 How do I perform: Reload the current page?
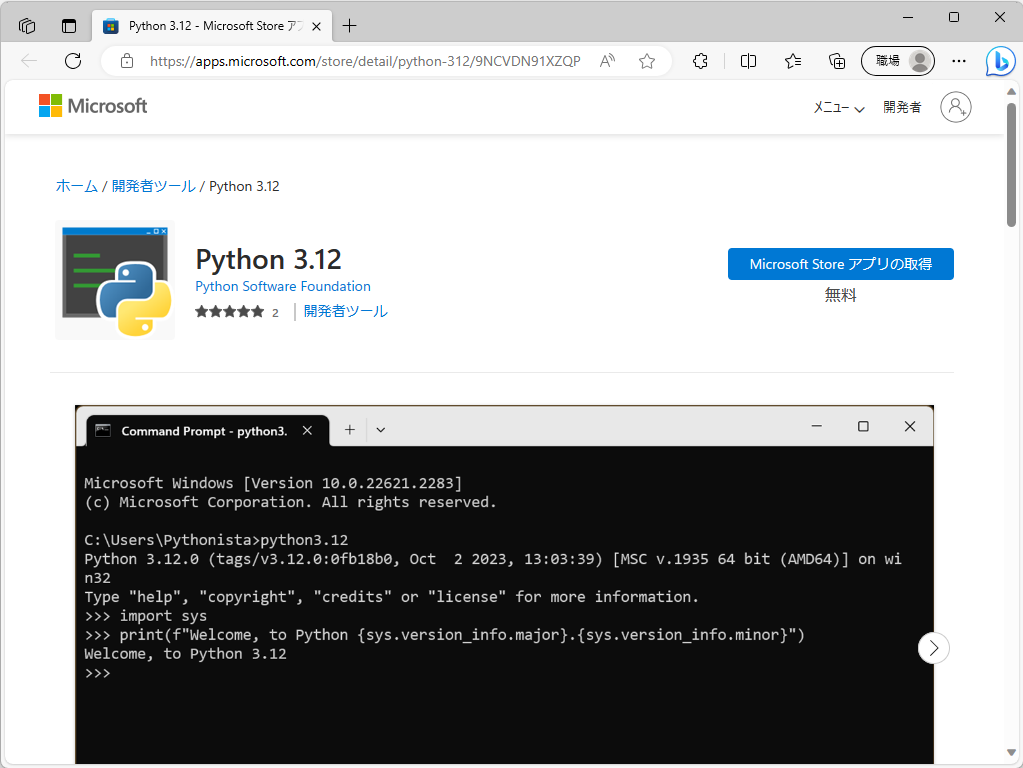71,61
